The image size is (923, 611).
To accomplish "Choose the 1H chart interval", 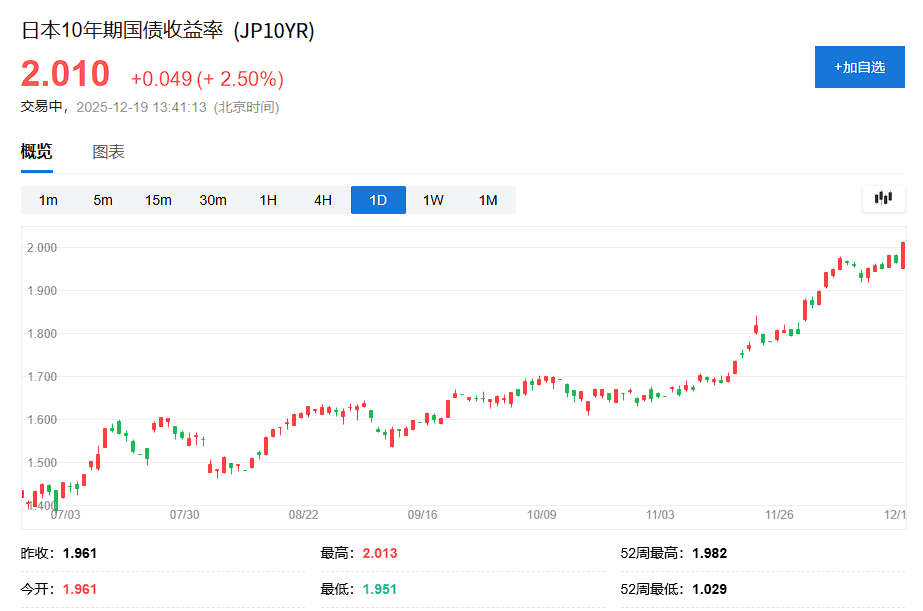I will tap(268, 200).
